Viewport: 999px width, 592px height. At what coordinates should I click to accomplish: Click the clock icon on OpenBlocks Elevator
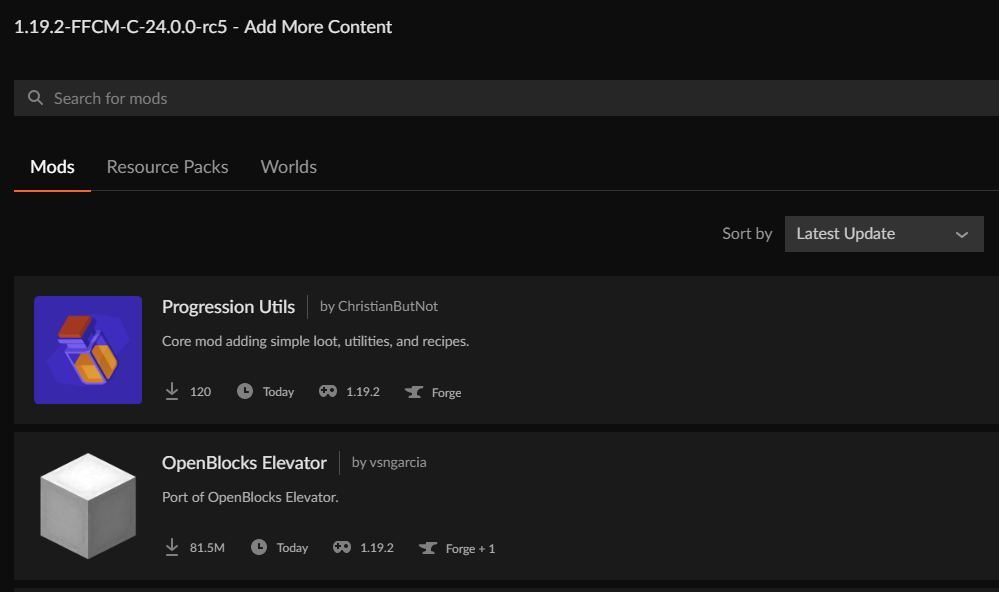tap(259, 547)
